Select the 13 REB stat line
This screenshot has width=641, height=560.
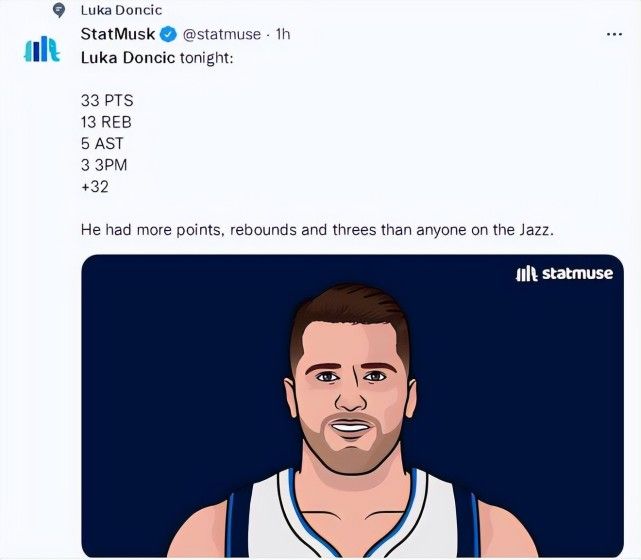point(106,122)
